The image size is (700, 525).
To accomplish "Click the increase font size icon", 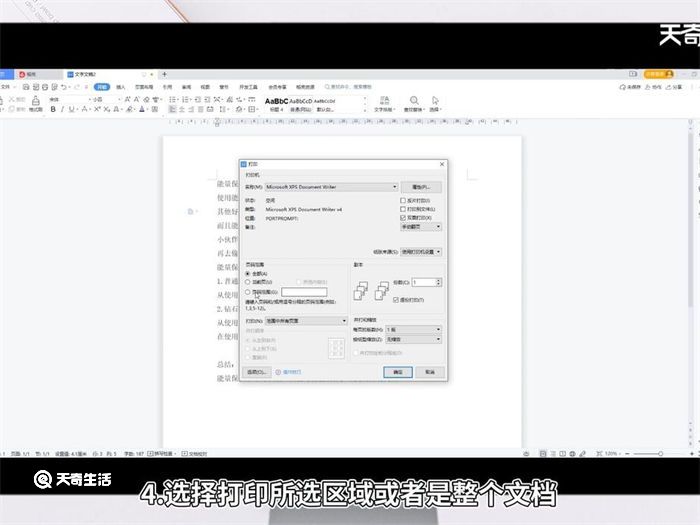I will point(127,99).
